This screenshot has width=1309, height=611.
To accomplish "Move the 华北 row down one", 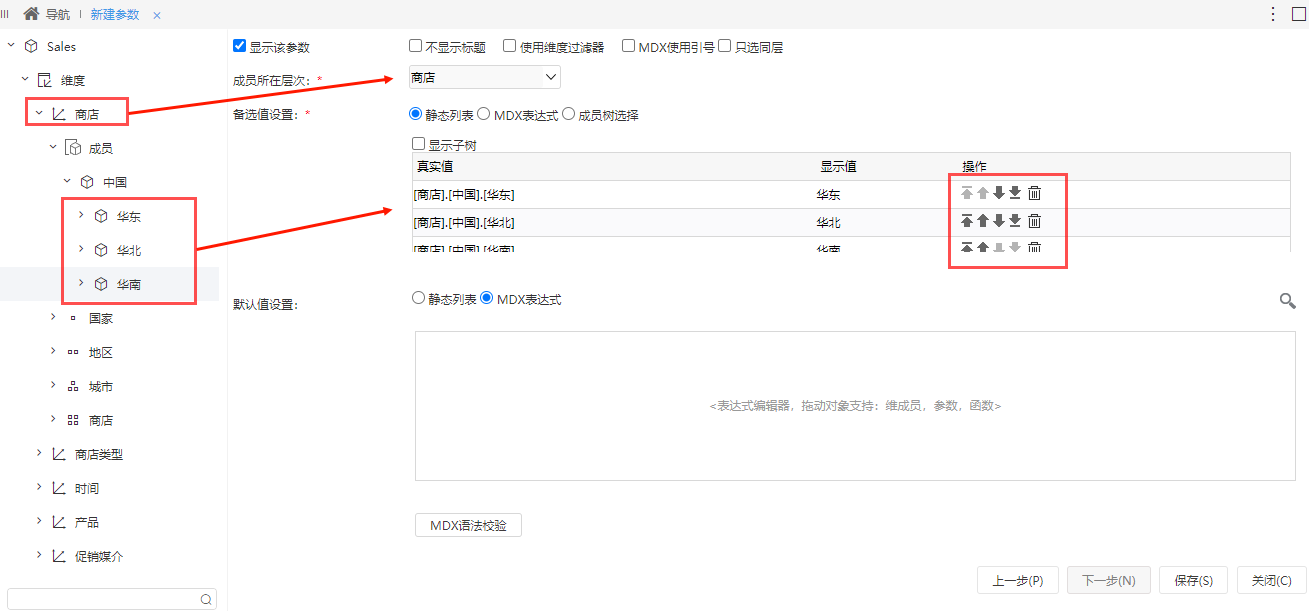I will coord(999,221).
